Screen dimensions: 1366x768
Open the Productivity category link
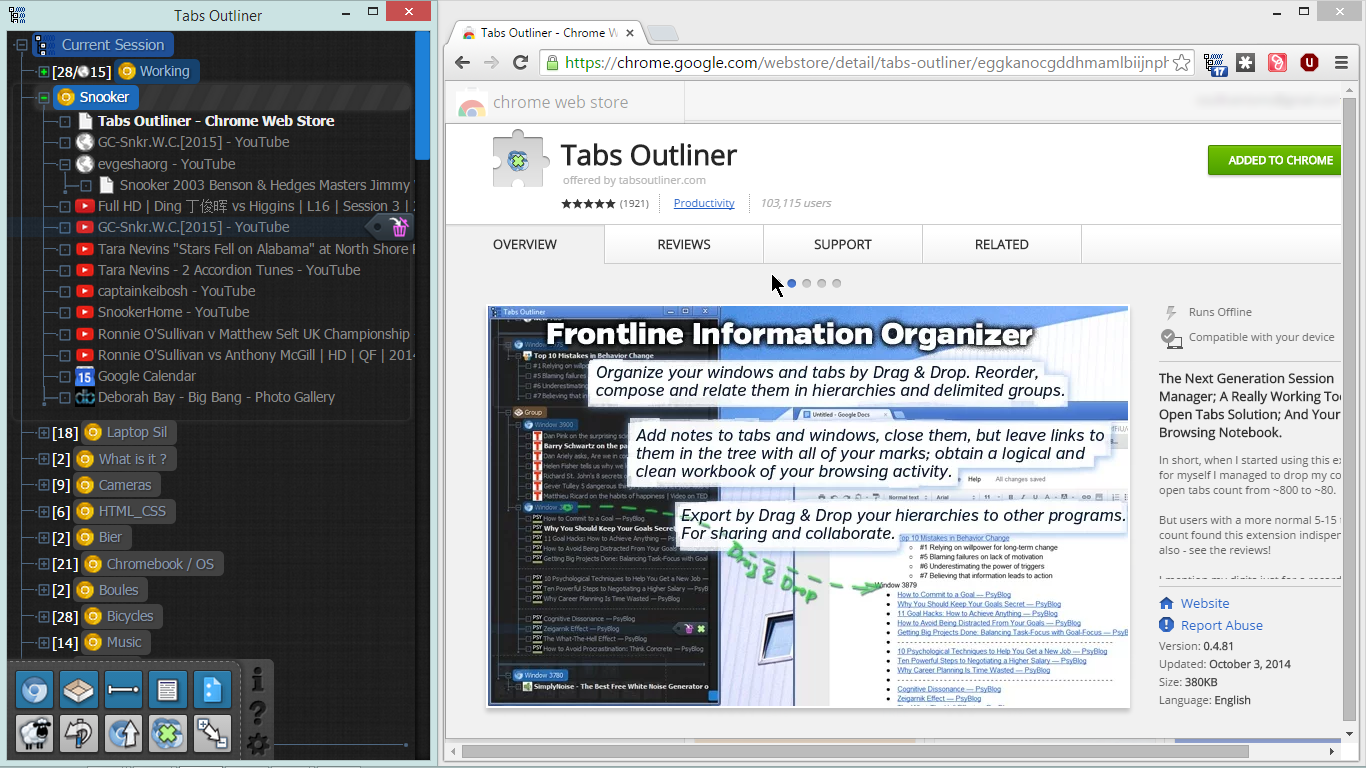704,203
